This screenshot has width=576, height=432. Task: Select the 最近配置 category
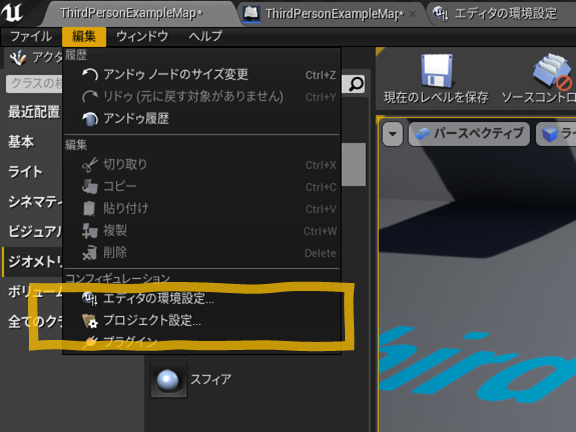34,112
